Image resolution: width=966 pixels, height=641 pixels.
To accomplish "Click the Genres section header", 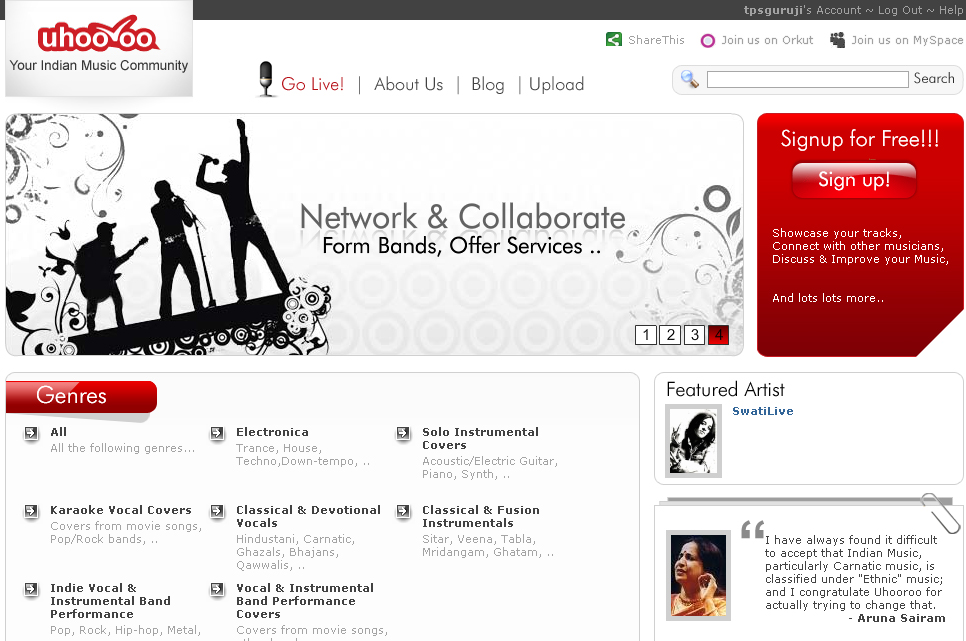I will [x=81, y=396].
